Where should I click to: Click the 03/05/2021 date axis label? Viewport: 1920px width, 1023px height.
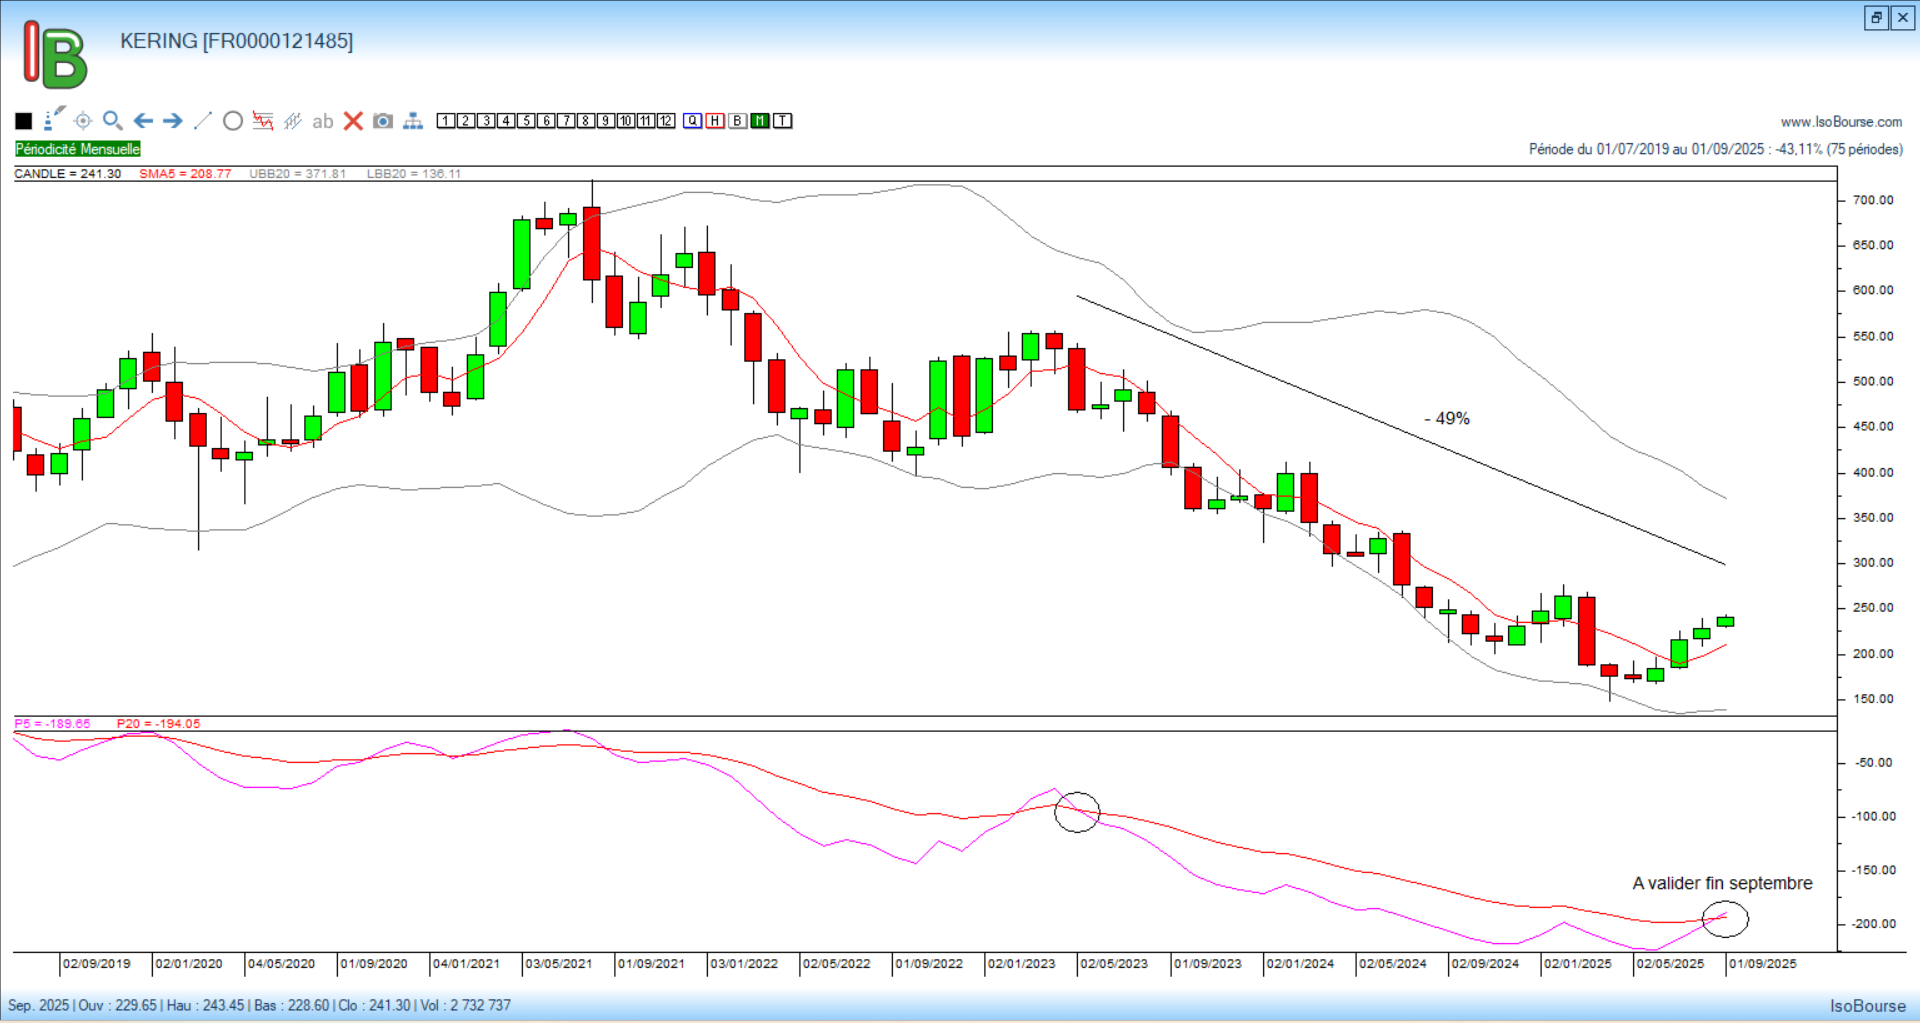pos(559,964)
